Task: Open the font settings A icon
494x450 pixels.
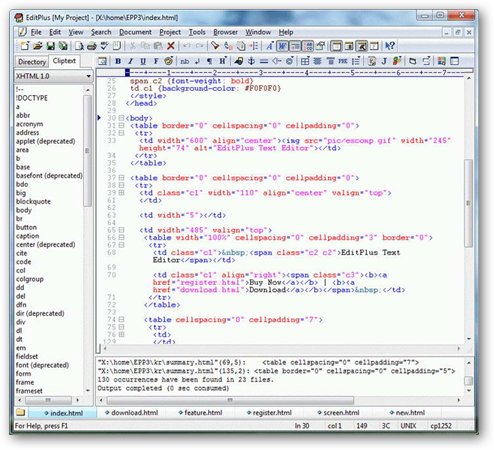Action: point(269,46)
